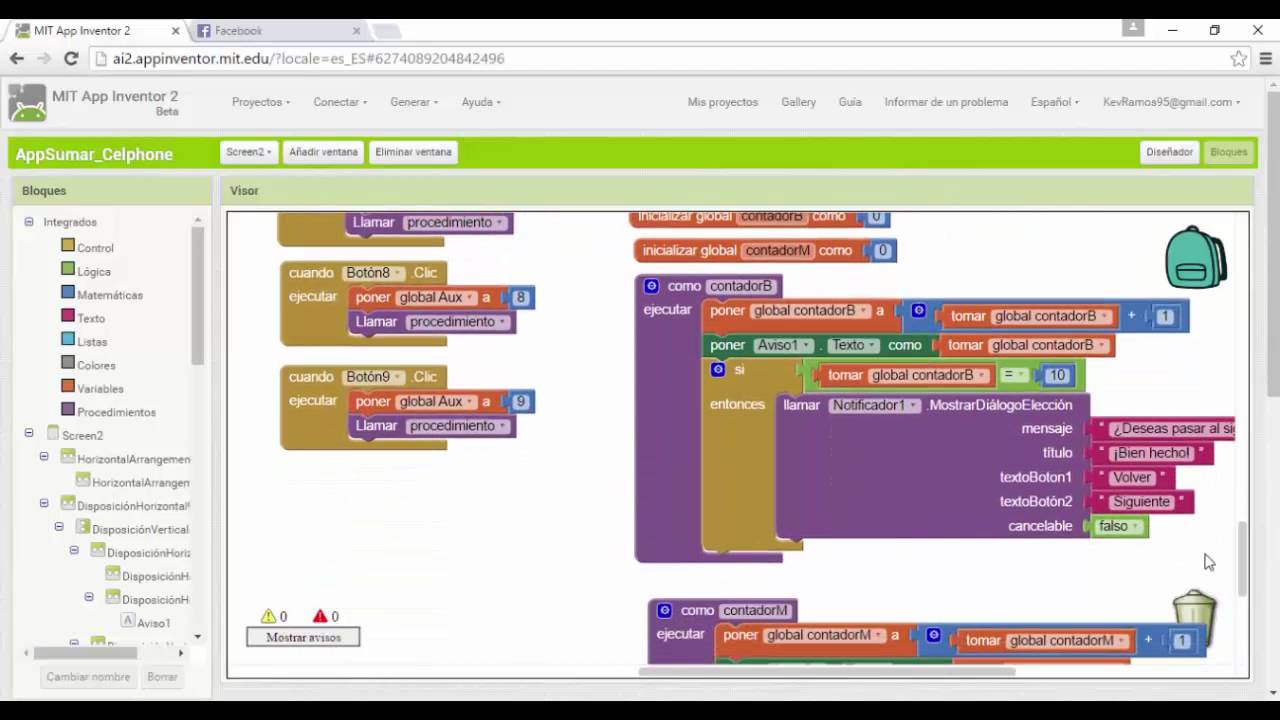The height and width of the screenshot is (720, 1280).
Task: Open the Aviso1 component dropdown in the poner block
Action: 783,345
